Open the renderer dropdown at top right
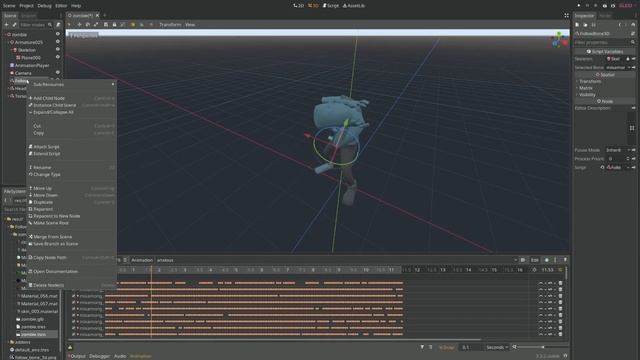This screenshot has height=360, width=640. click(627, 6)
